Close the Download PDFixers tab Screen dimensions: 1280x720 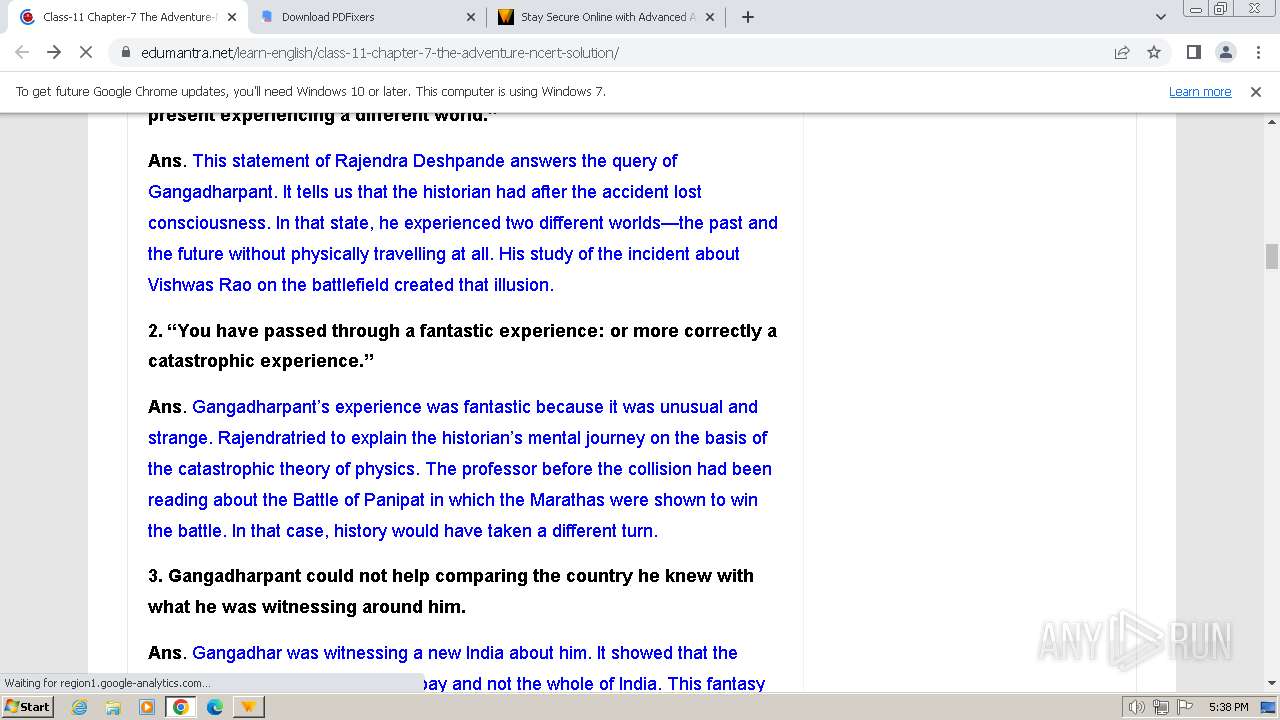tap(472, 17)
